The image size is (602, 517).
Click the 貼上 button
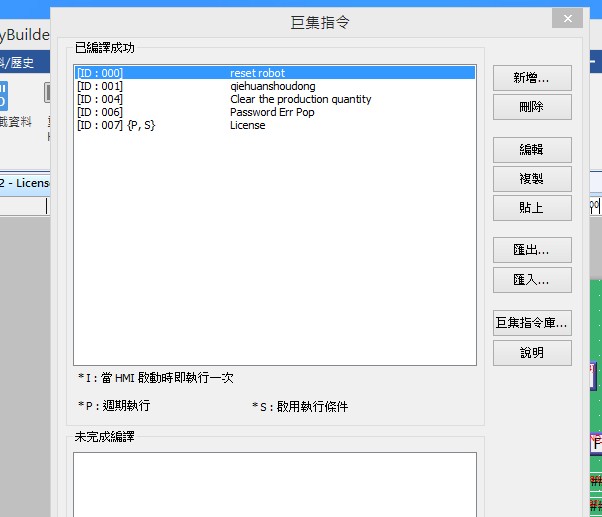532,208
